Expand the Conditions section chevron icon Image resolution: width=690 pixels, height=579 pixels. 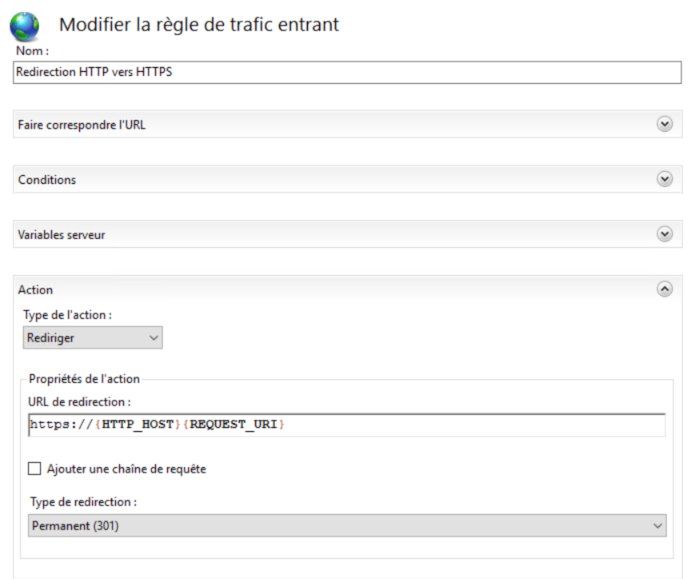[x=664, y=179]
